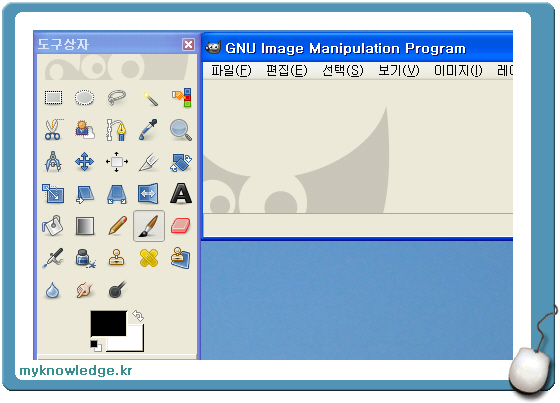Select the Select by Color tool
Image resolution: width=560 pixels, height=403 pixels.
tap(181, 98)
